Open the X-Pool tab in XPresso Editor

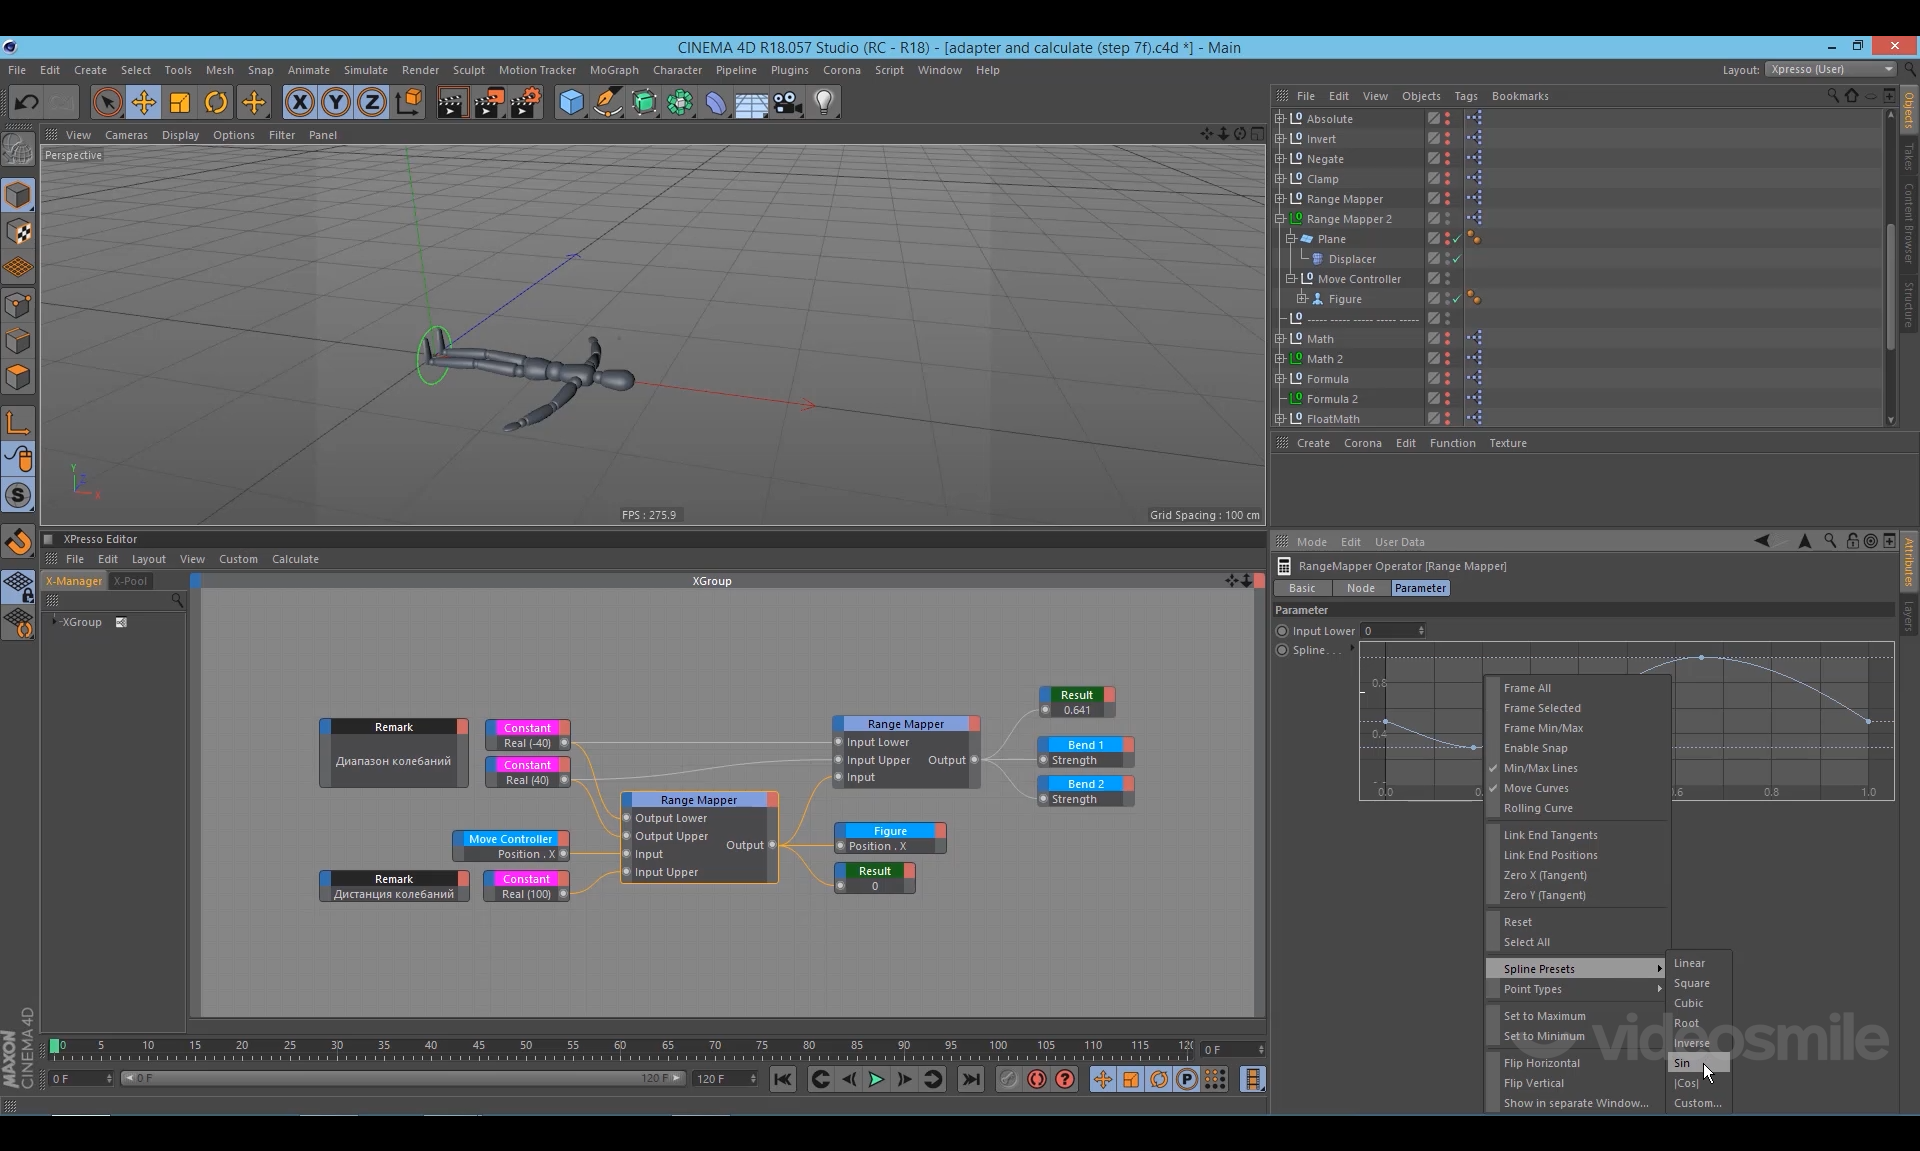point(130,581)
